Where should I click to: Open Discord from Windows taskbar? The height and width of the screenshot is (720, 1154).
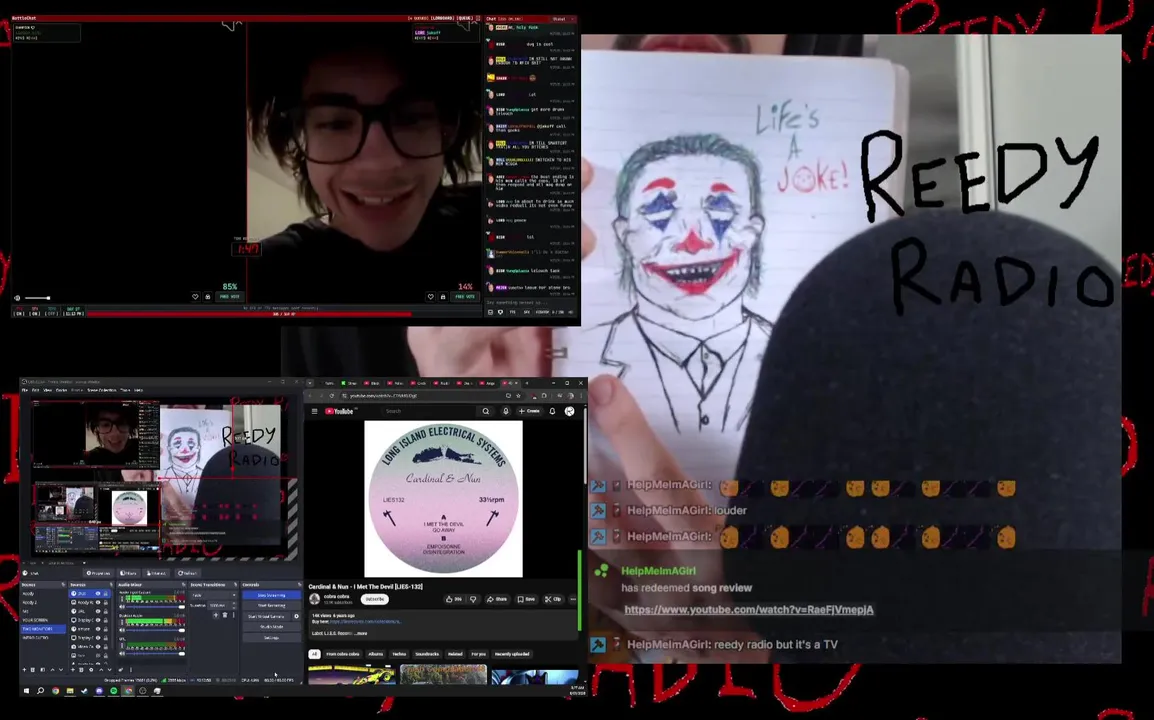click(x=99, y=691)
